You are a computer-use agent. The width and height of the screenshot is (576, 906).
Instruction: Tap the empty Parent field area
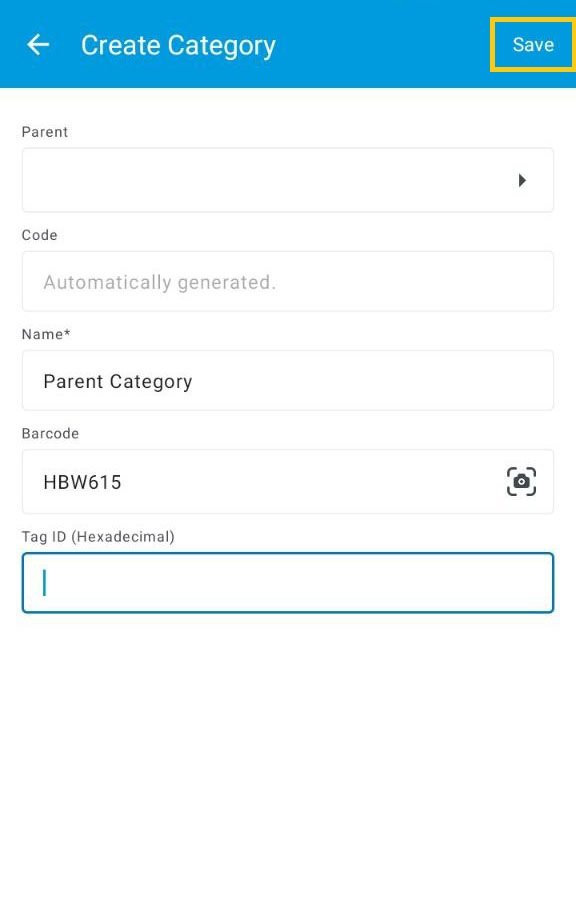coord(250,180)
